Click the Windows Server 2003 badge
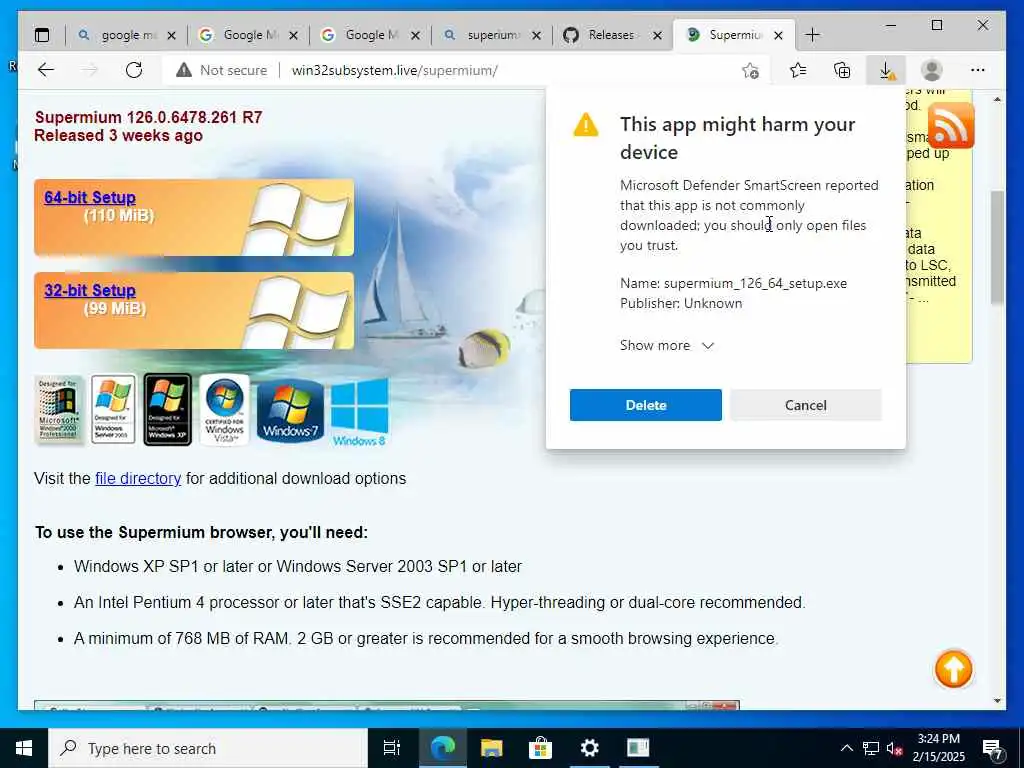 point(113,409)
